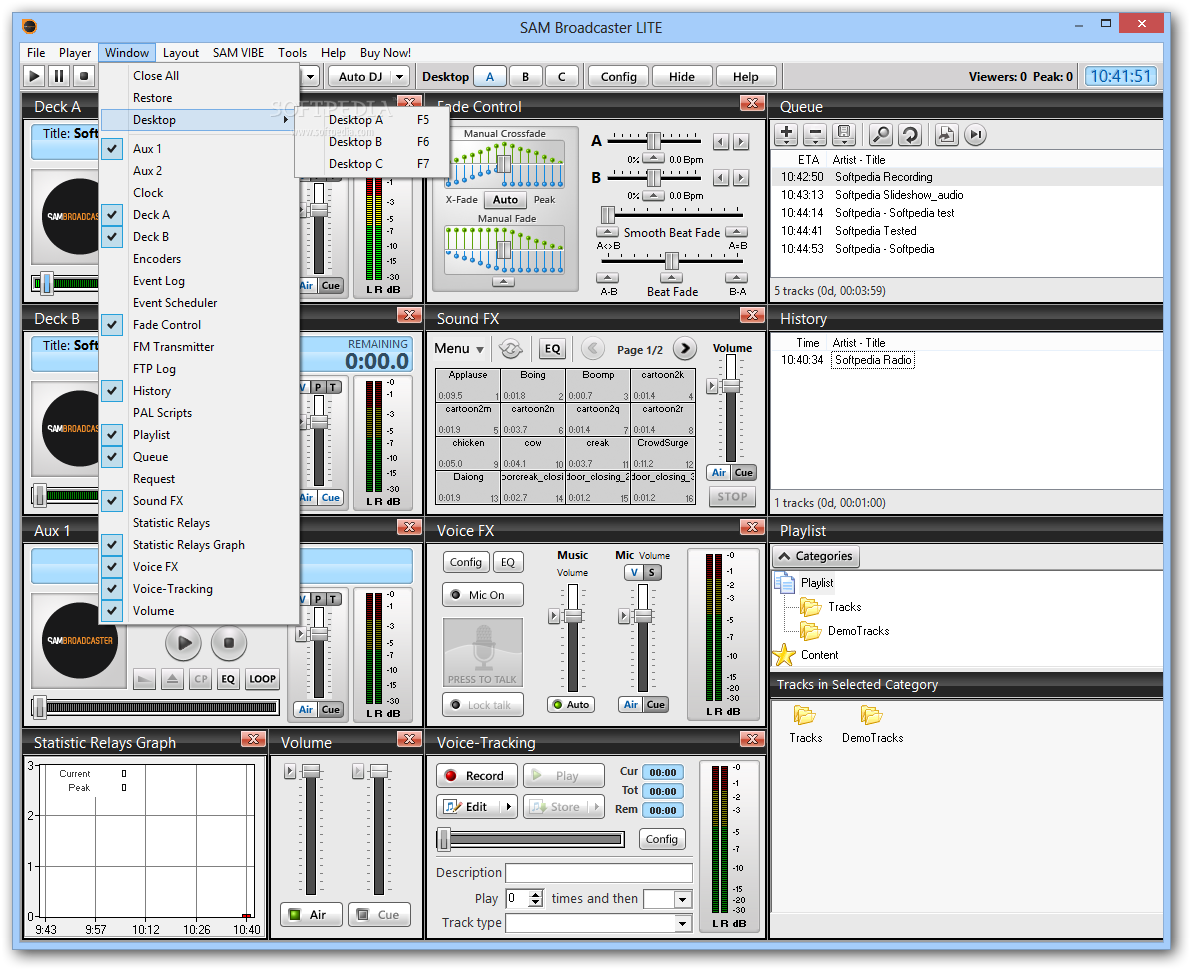Click the main toolbar Play button
The image size is (1191, 970).
[34, 76]
